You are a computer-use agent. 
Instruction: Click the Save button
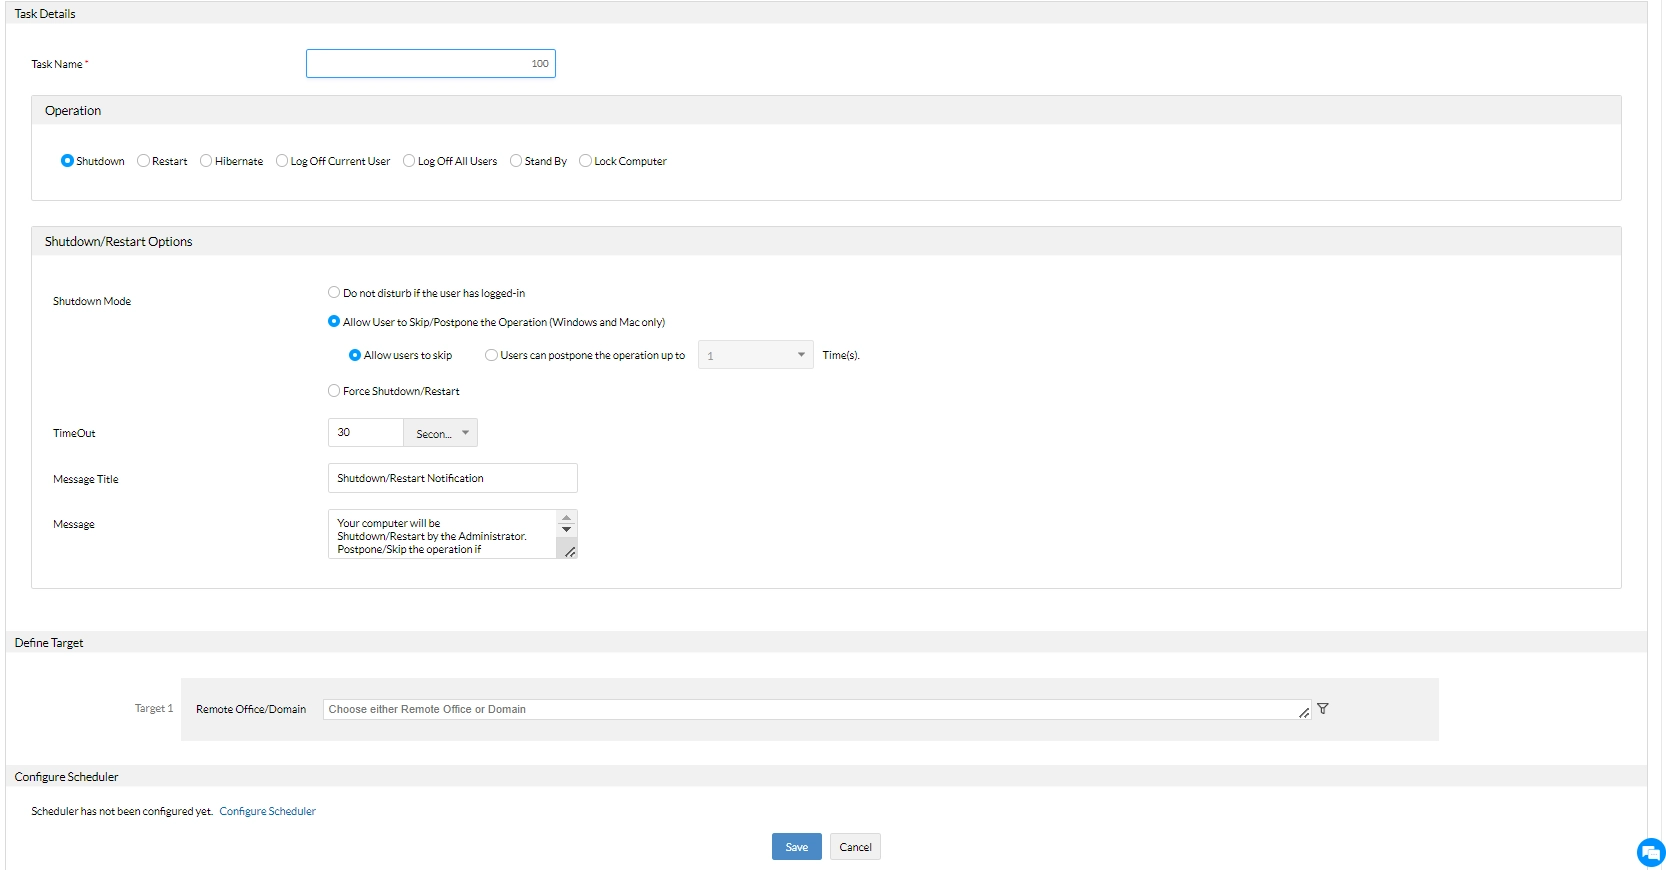click(x=797, y=847)
